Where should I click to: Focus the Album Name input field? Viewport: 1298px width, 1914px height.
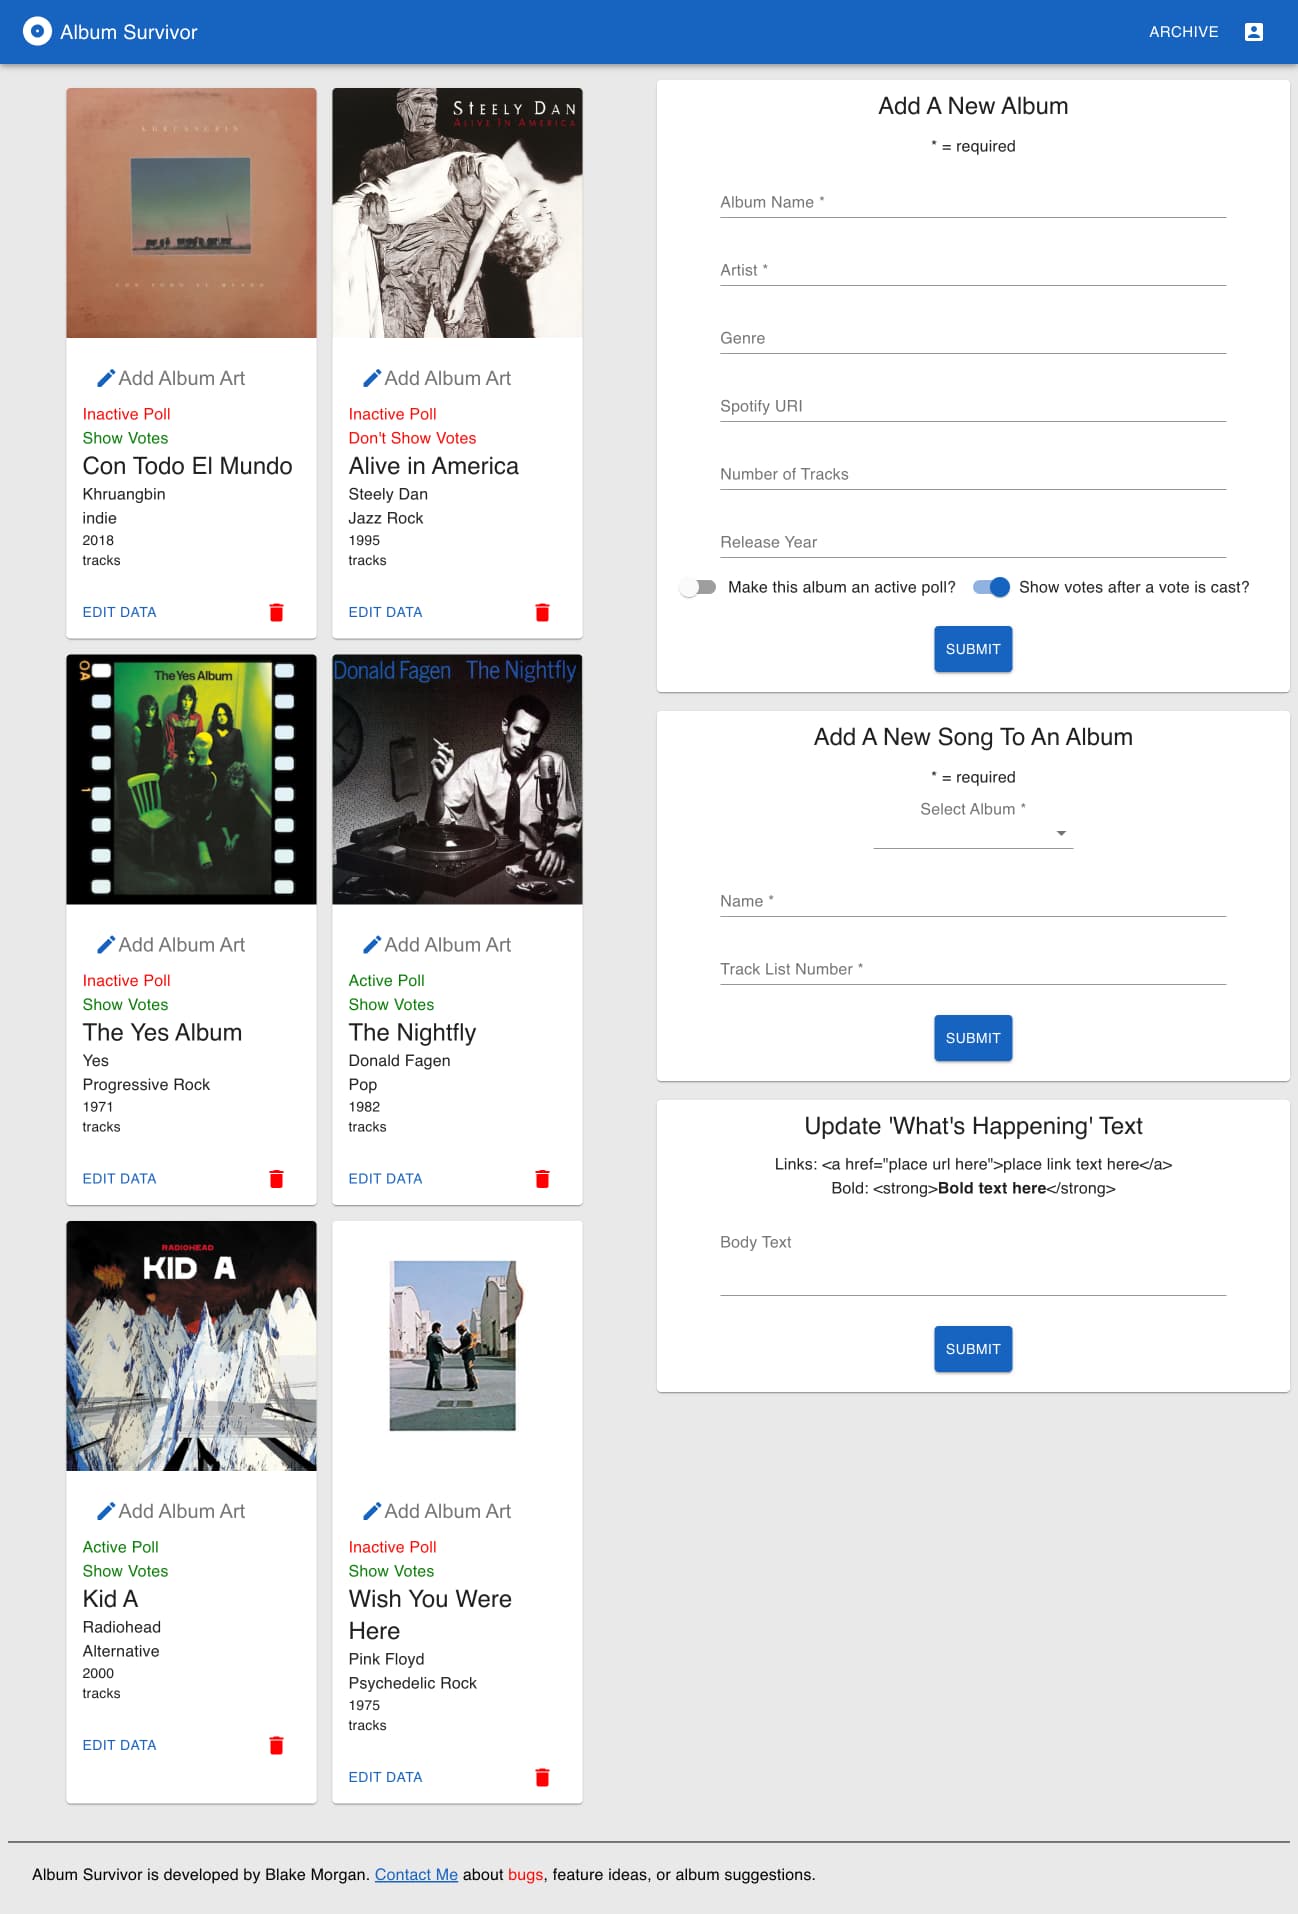(973, 202)
